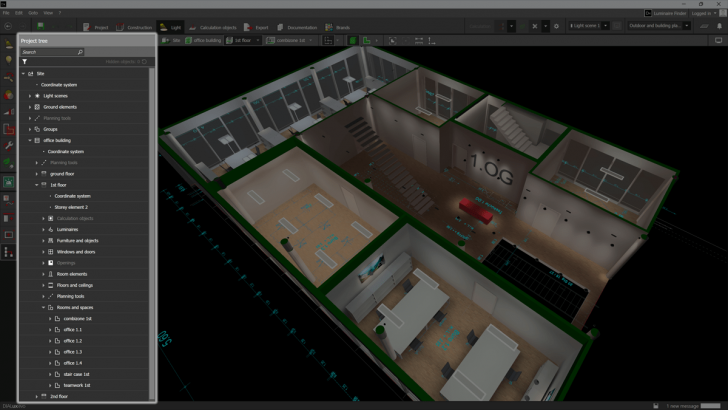Click the Site breadcrumb button
728x410 pixels.
click(171, 40)
